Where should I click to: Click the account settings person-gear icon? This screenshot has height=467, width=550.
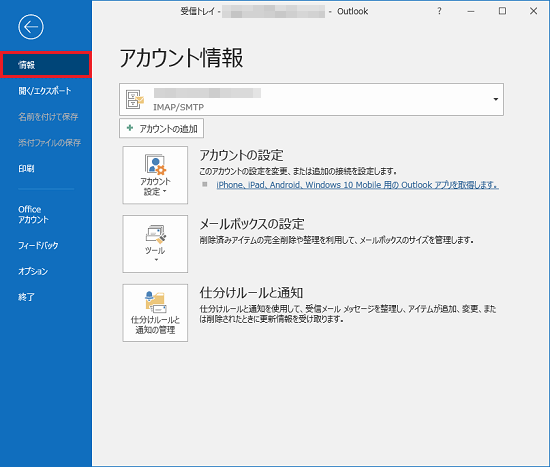[x=155, y=165]
